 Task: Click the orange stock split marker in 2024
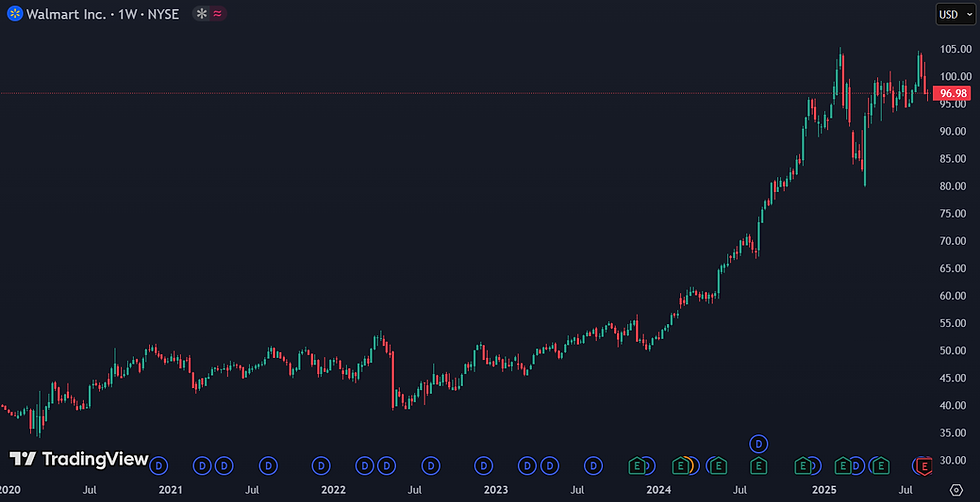coord(692,464)
